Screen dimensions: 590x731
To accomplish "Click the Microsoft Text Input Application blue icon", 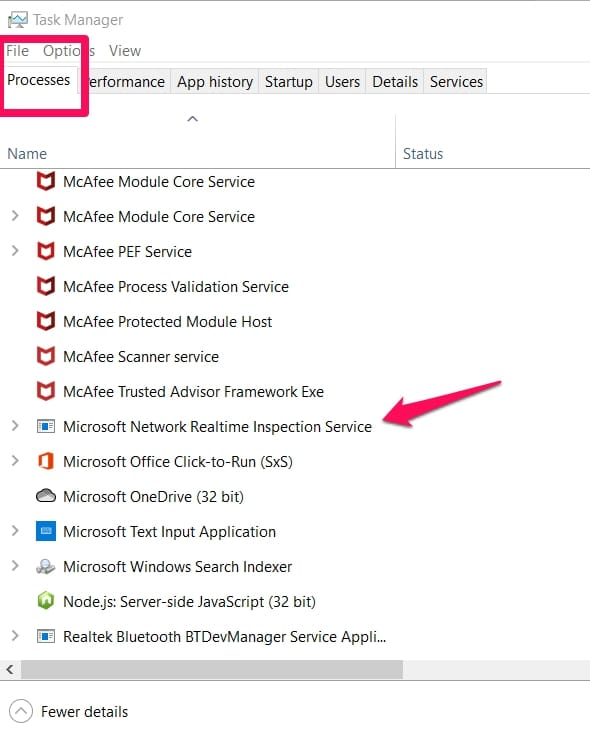I will [x=46, y=531].
